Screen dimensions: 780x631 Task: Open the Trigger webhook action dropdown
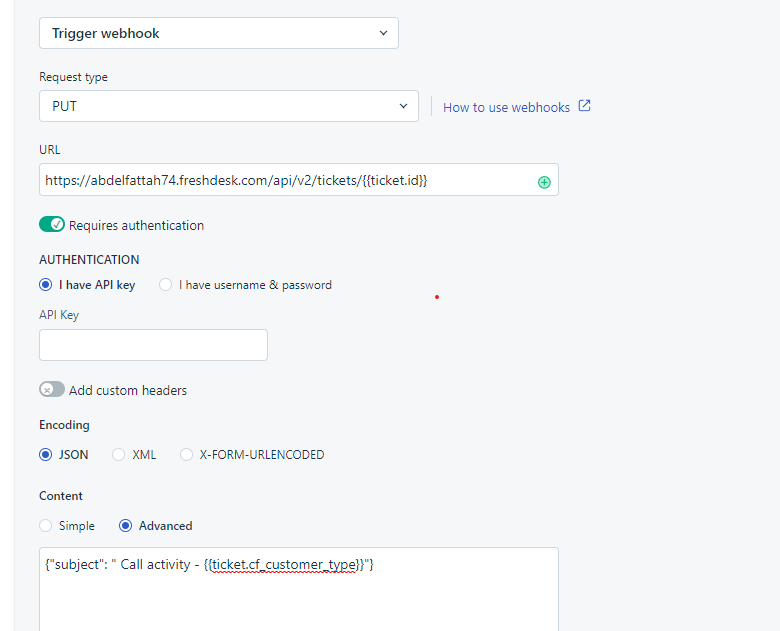click(219, 33)
